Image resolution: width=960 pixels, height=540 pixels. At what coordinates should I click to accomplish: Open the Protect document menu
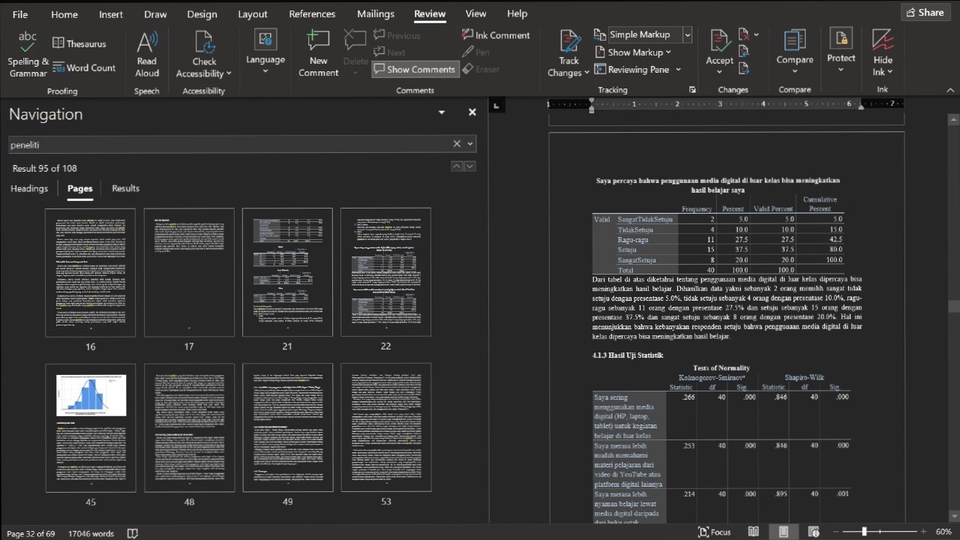[841, 51]
